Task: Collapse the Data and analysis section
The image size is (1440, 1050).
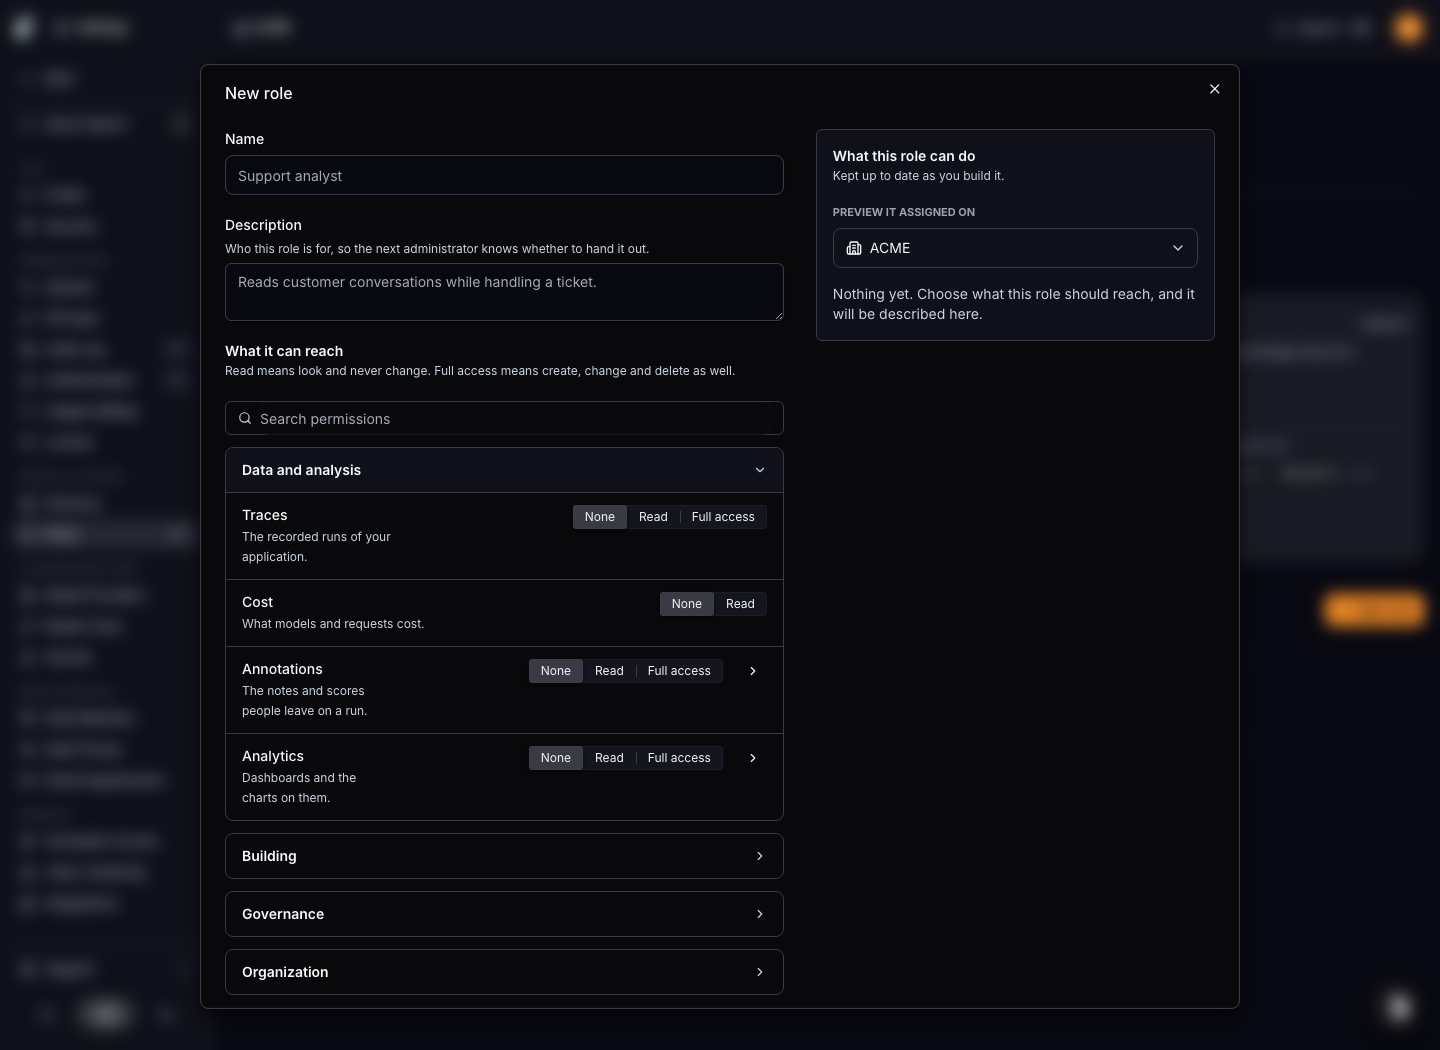Action: click(x=504, y=470)
